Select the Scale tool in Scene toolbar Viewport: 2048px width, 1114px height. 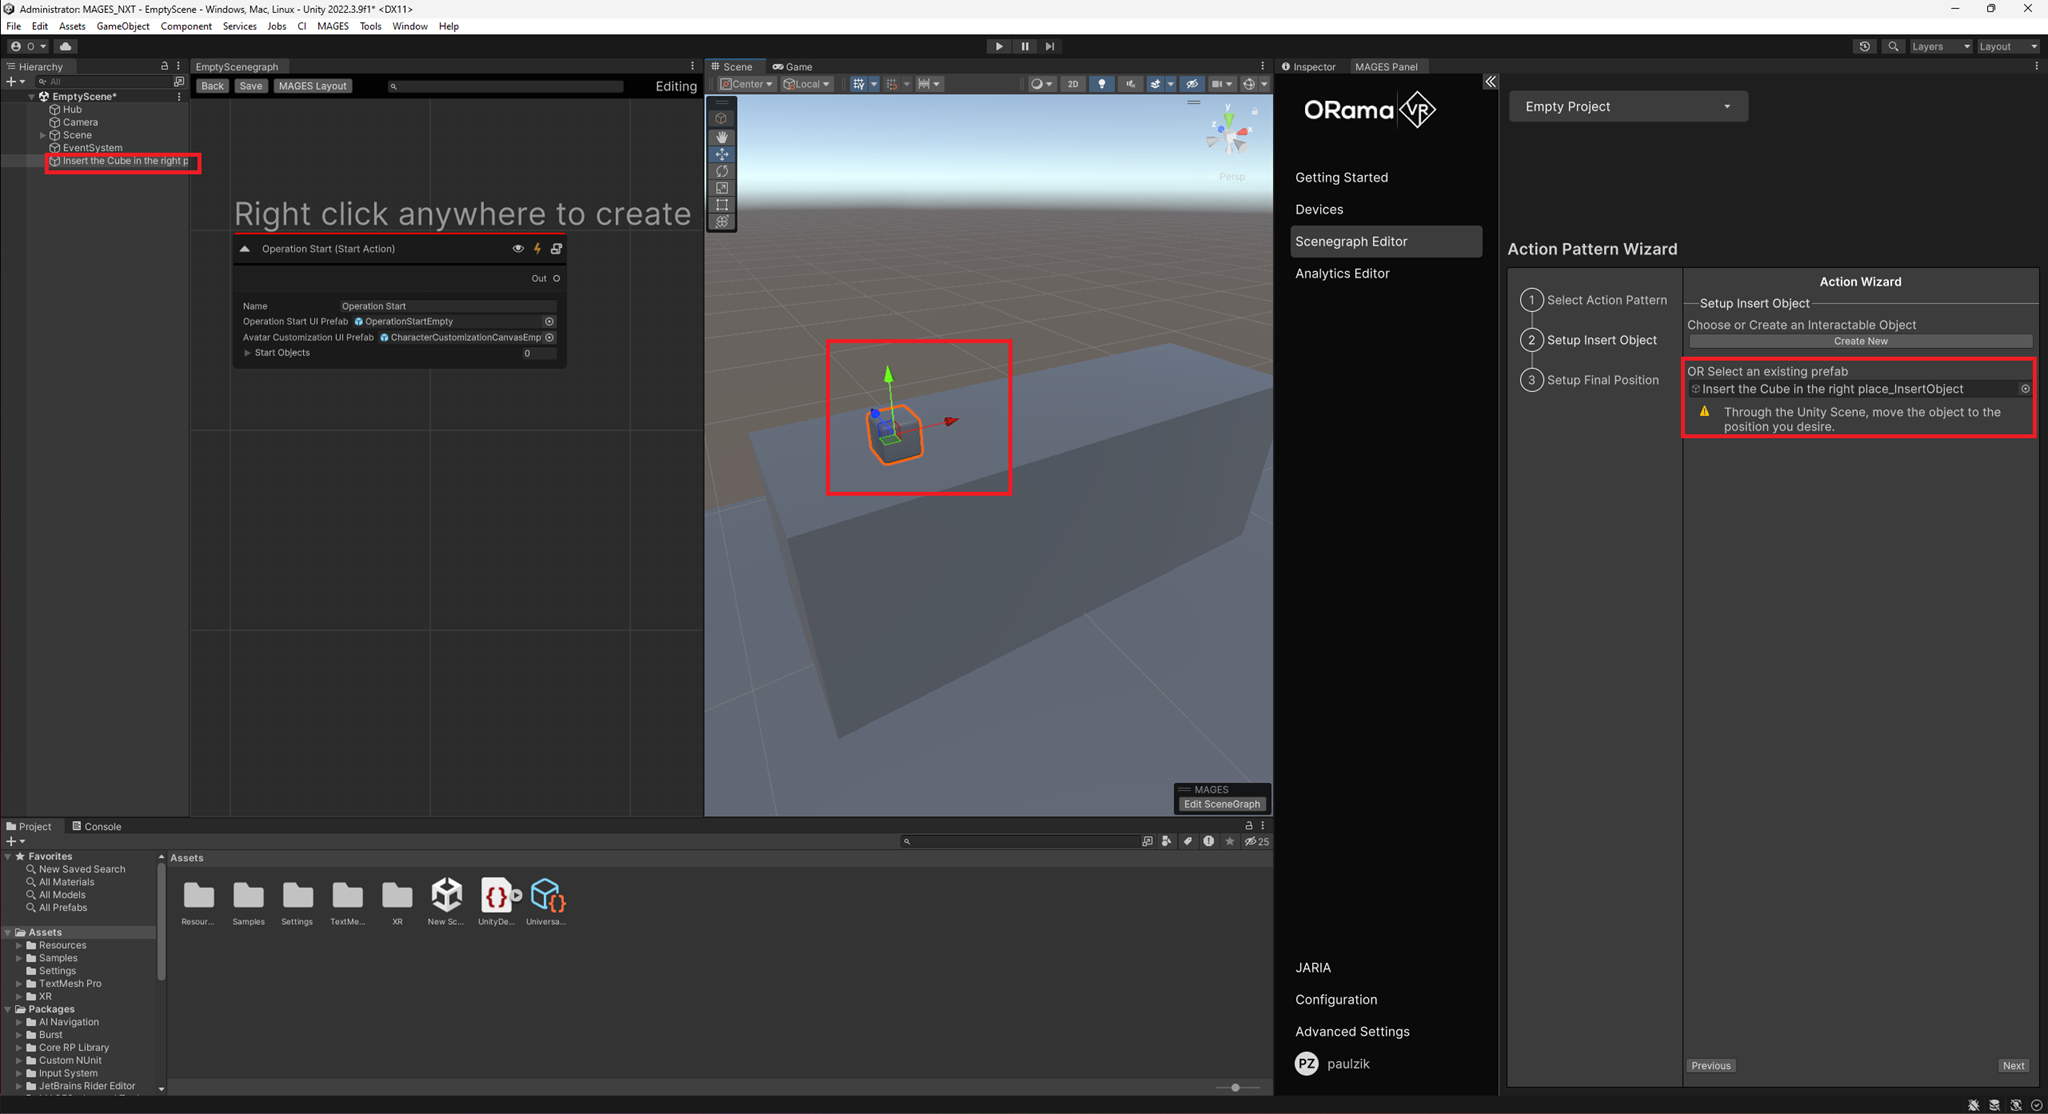[x=721, y=188]
